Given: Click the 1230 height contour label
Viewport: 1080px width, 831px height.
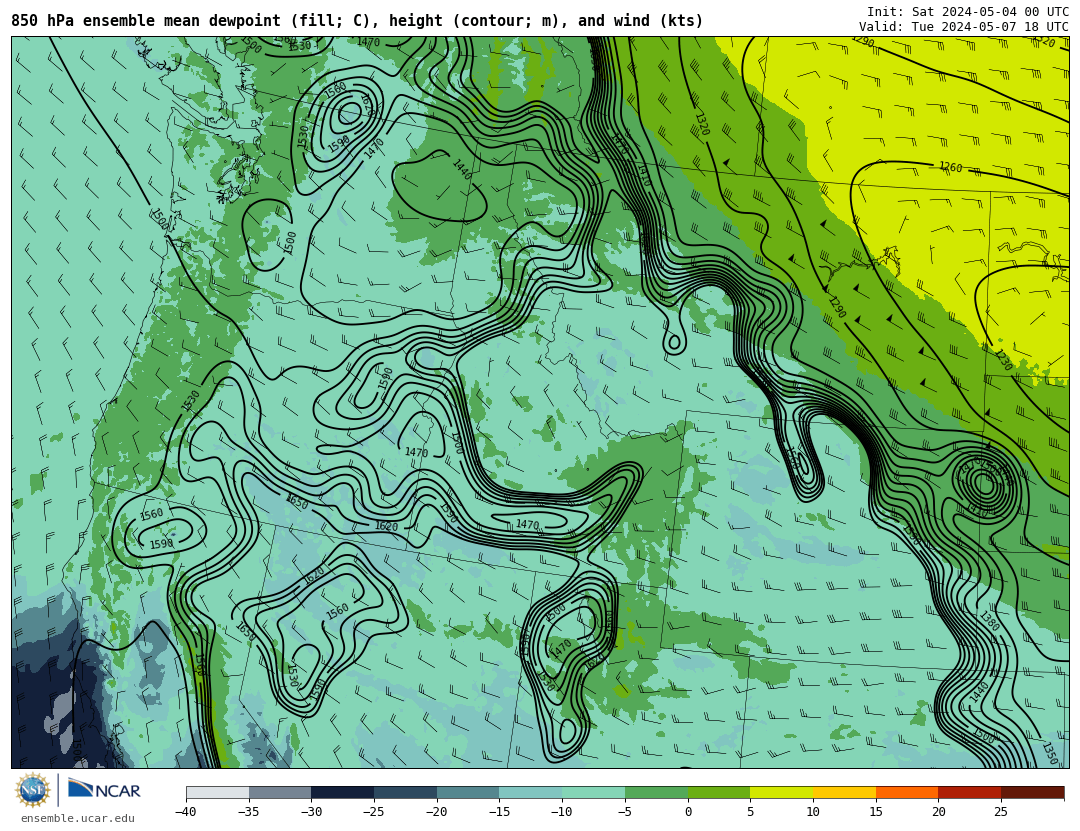Looking at the screenshot, I should click(x=1004, y=360).
